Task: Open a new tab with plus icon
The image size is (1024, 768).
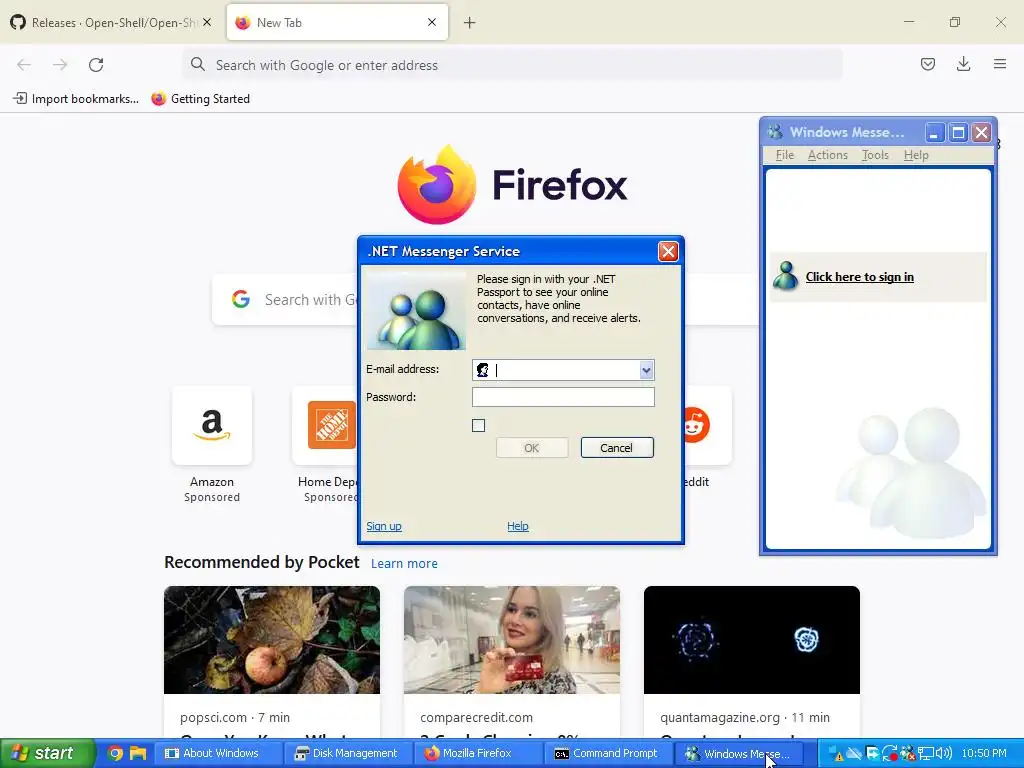Action: point(469,23)
